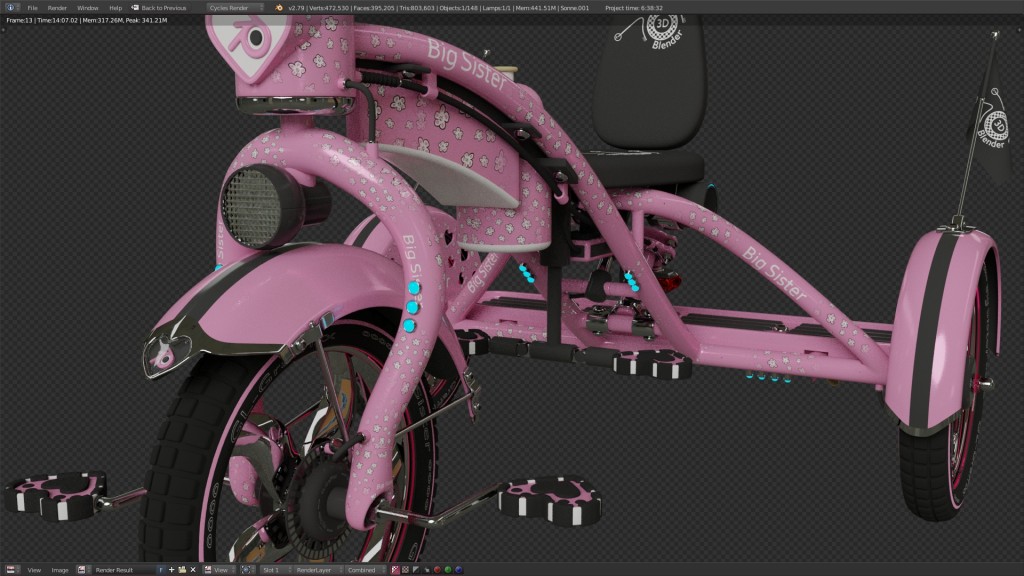Unlink the Render Result with the X button
This screenshot has height=576, width=1024.
(193, 568)
